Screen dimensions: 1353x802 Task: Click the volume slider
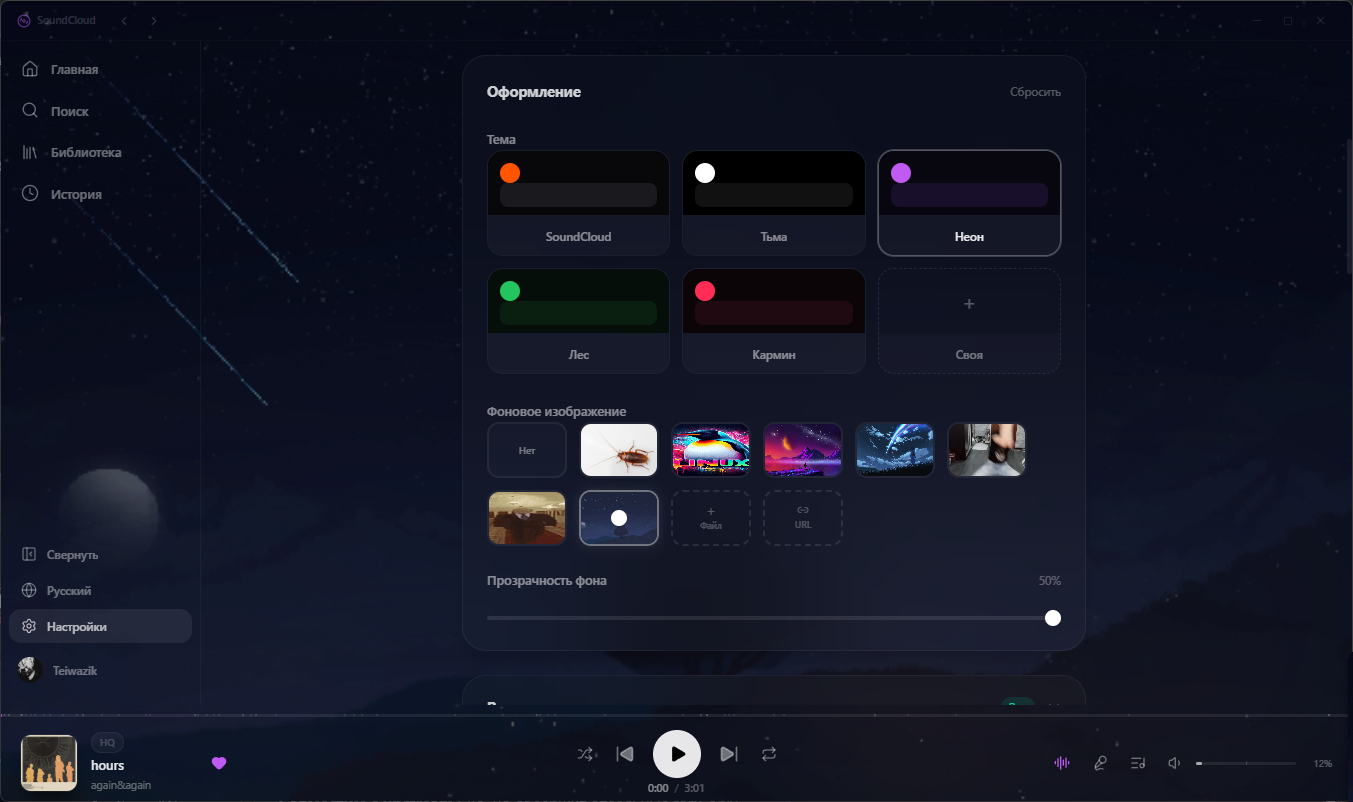[1246, 763]
